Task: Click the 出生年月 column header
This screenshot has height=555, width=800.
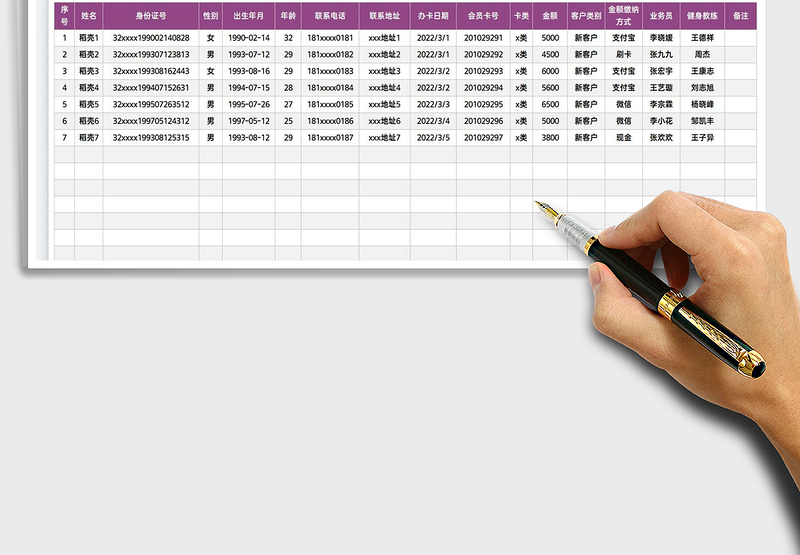Action: pyautogui.click(x=248, y=16)
